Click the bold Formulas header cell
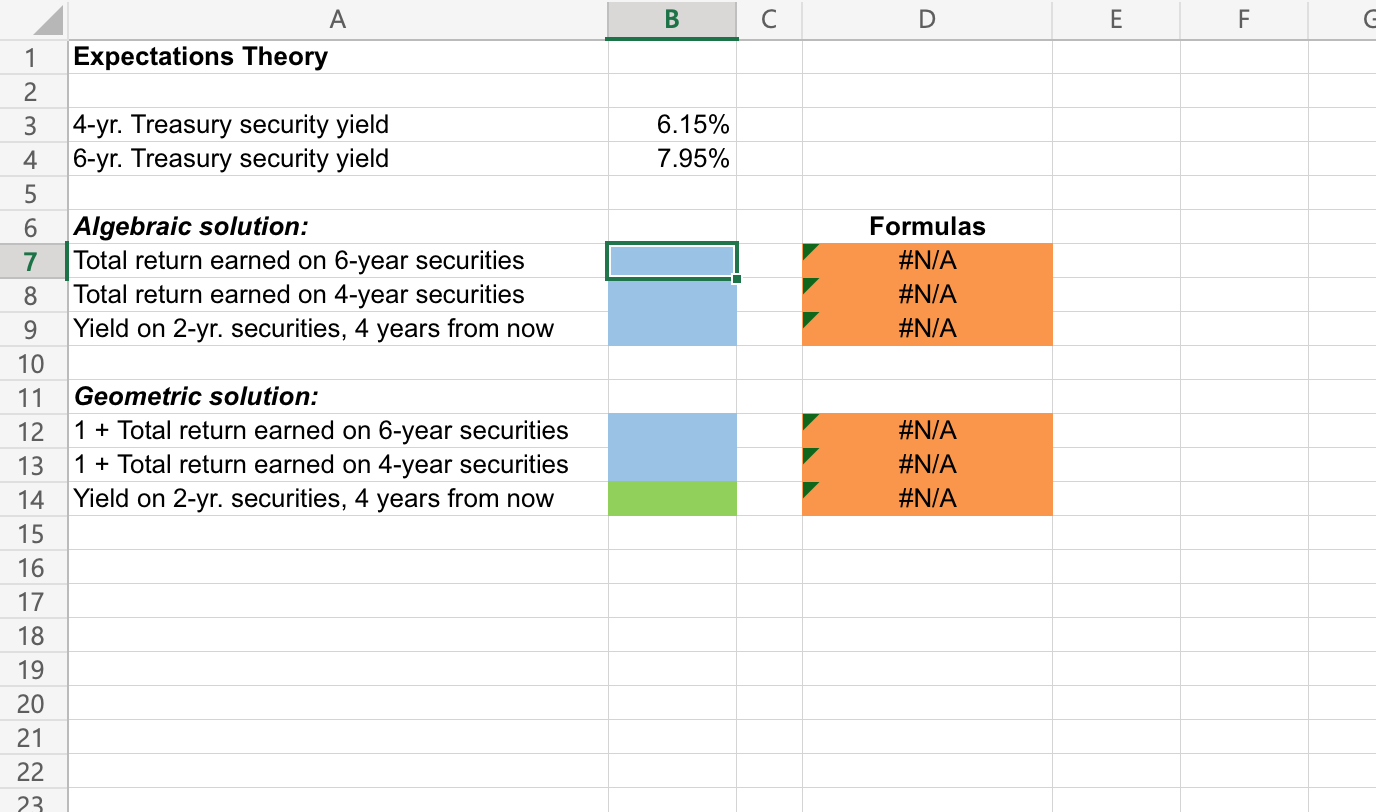This screenshot has height=812, width=1376. (926, 226)
